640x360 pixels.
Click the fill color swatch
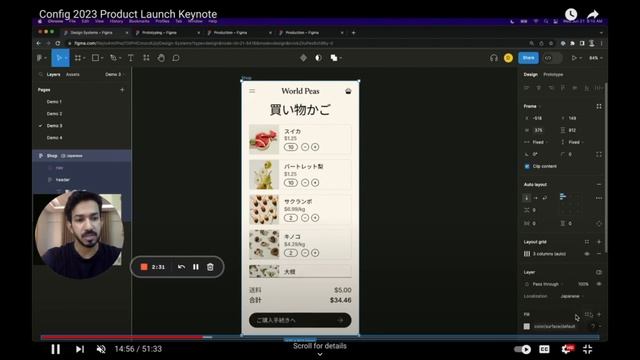click(527, 327)
